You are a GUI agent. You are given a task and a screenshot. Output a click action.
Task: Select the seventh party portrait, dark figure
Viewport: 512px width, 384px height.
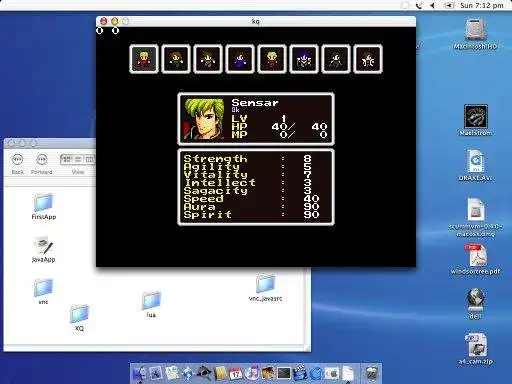coord(336,59)
